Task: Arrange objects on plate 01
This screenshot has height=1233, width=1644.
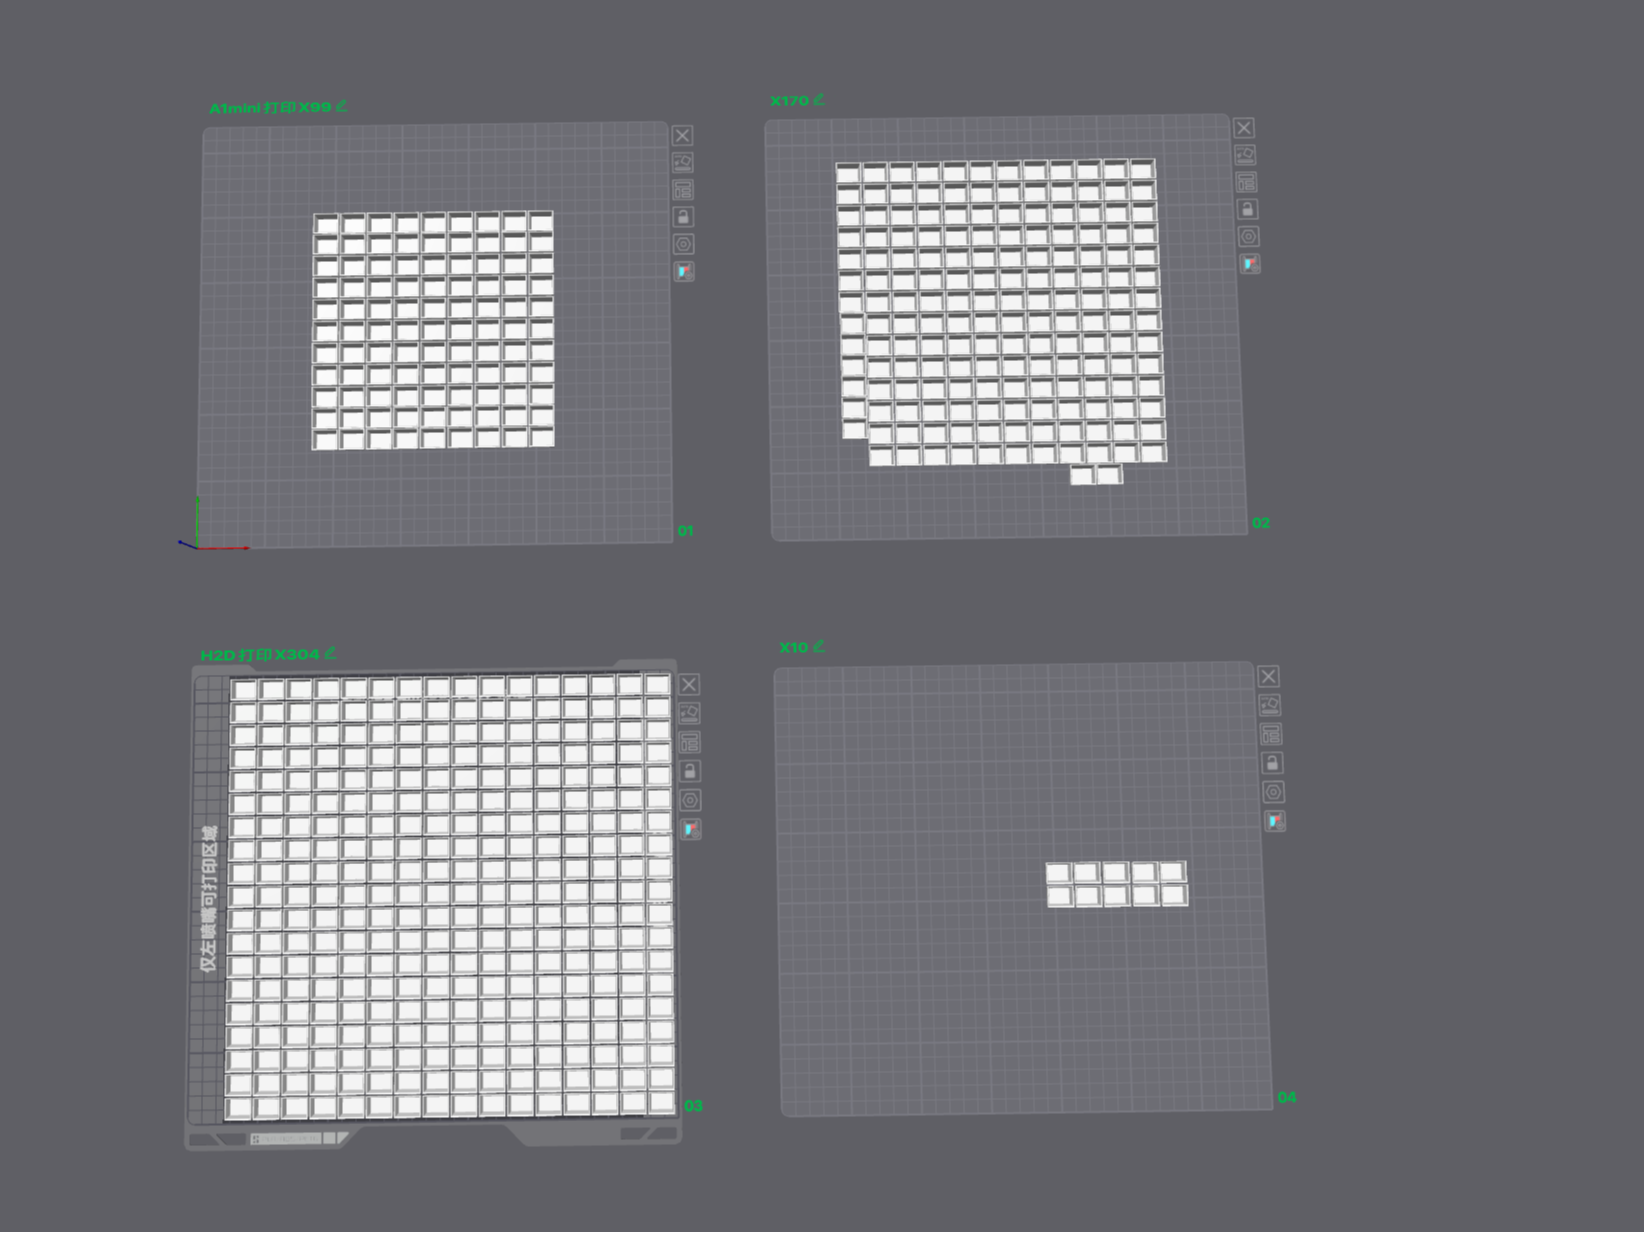Action: [683, 190]
